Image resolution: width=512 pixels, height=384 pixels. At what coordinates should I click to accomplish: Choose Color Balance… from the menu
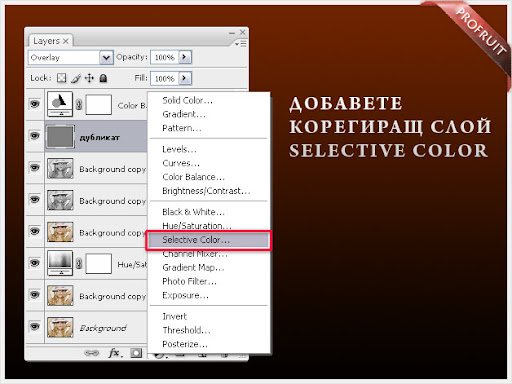click(193, 177)
